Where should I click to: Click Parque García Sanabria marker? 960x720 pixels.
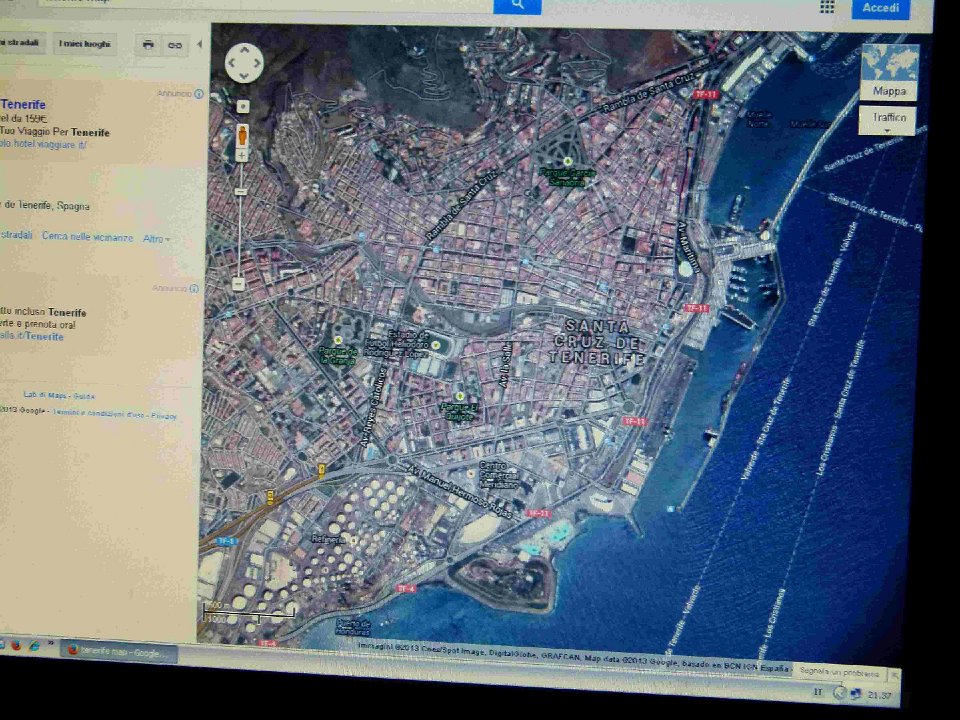point(568,162)
